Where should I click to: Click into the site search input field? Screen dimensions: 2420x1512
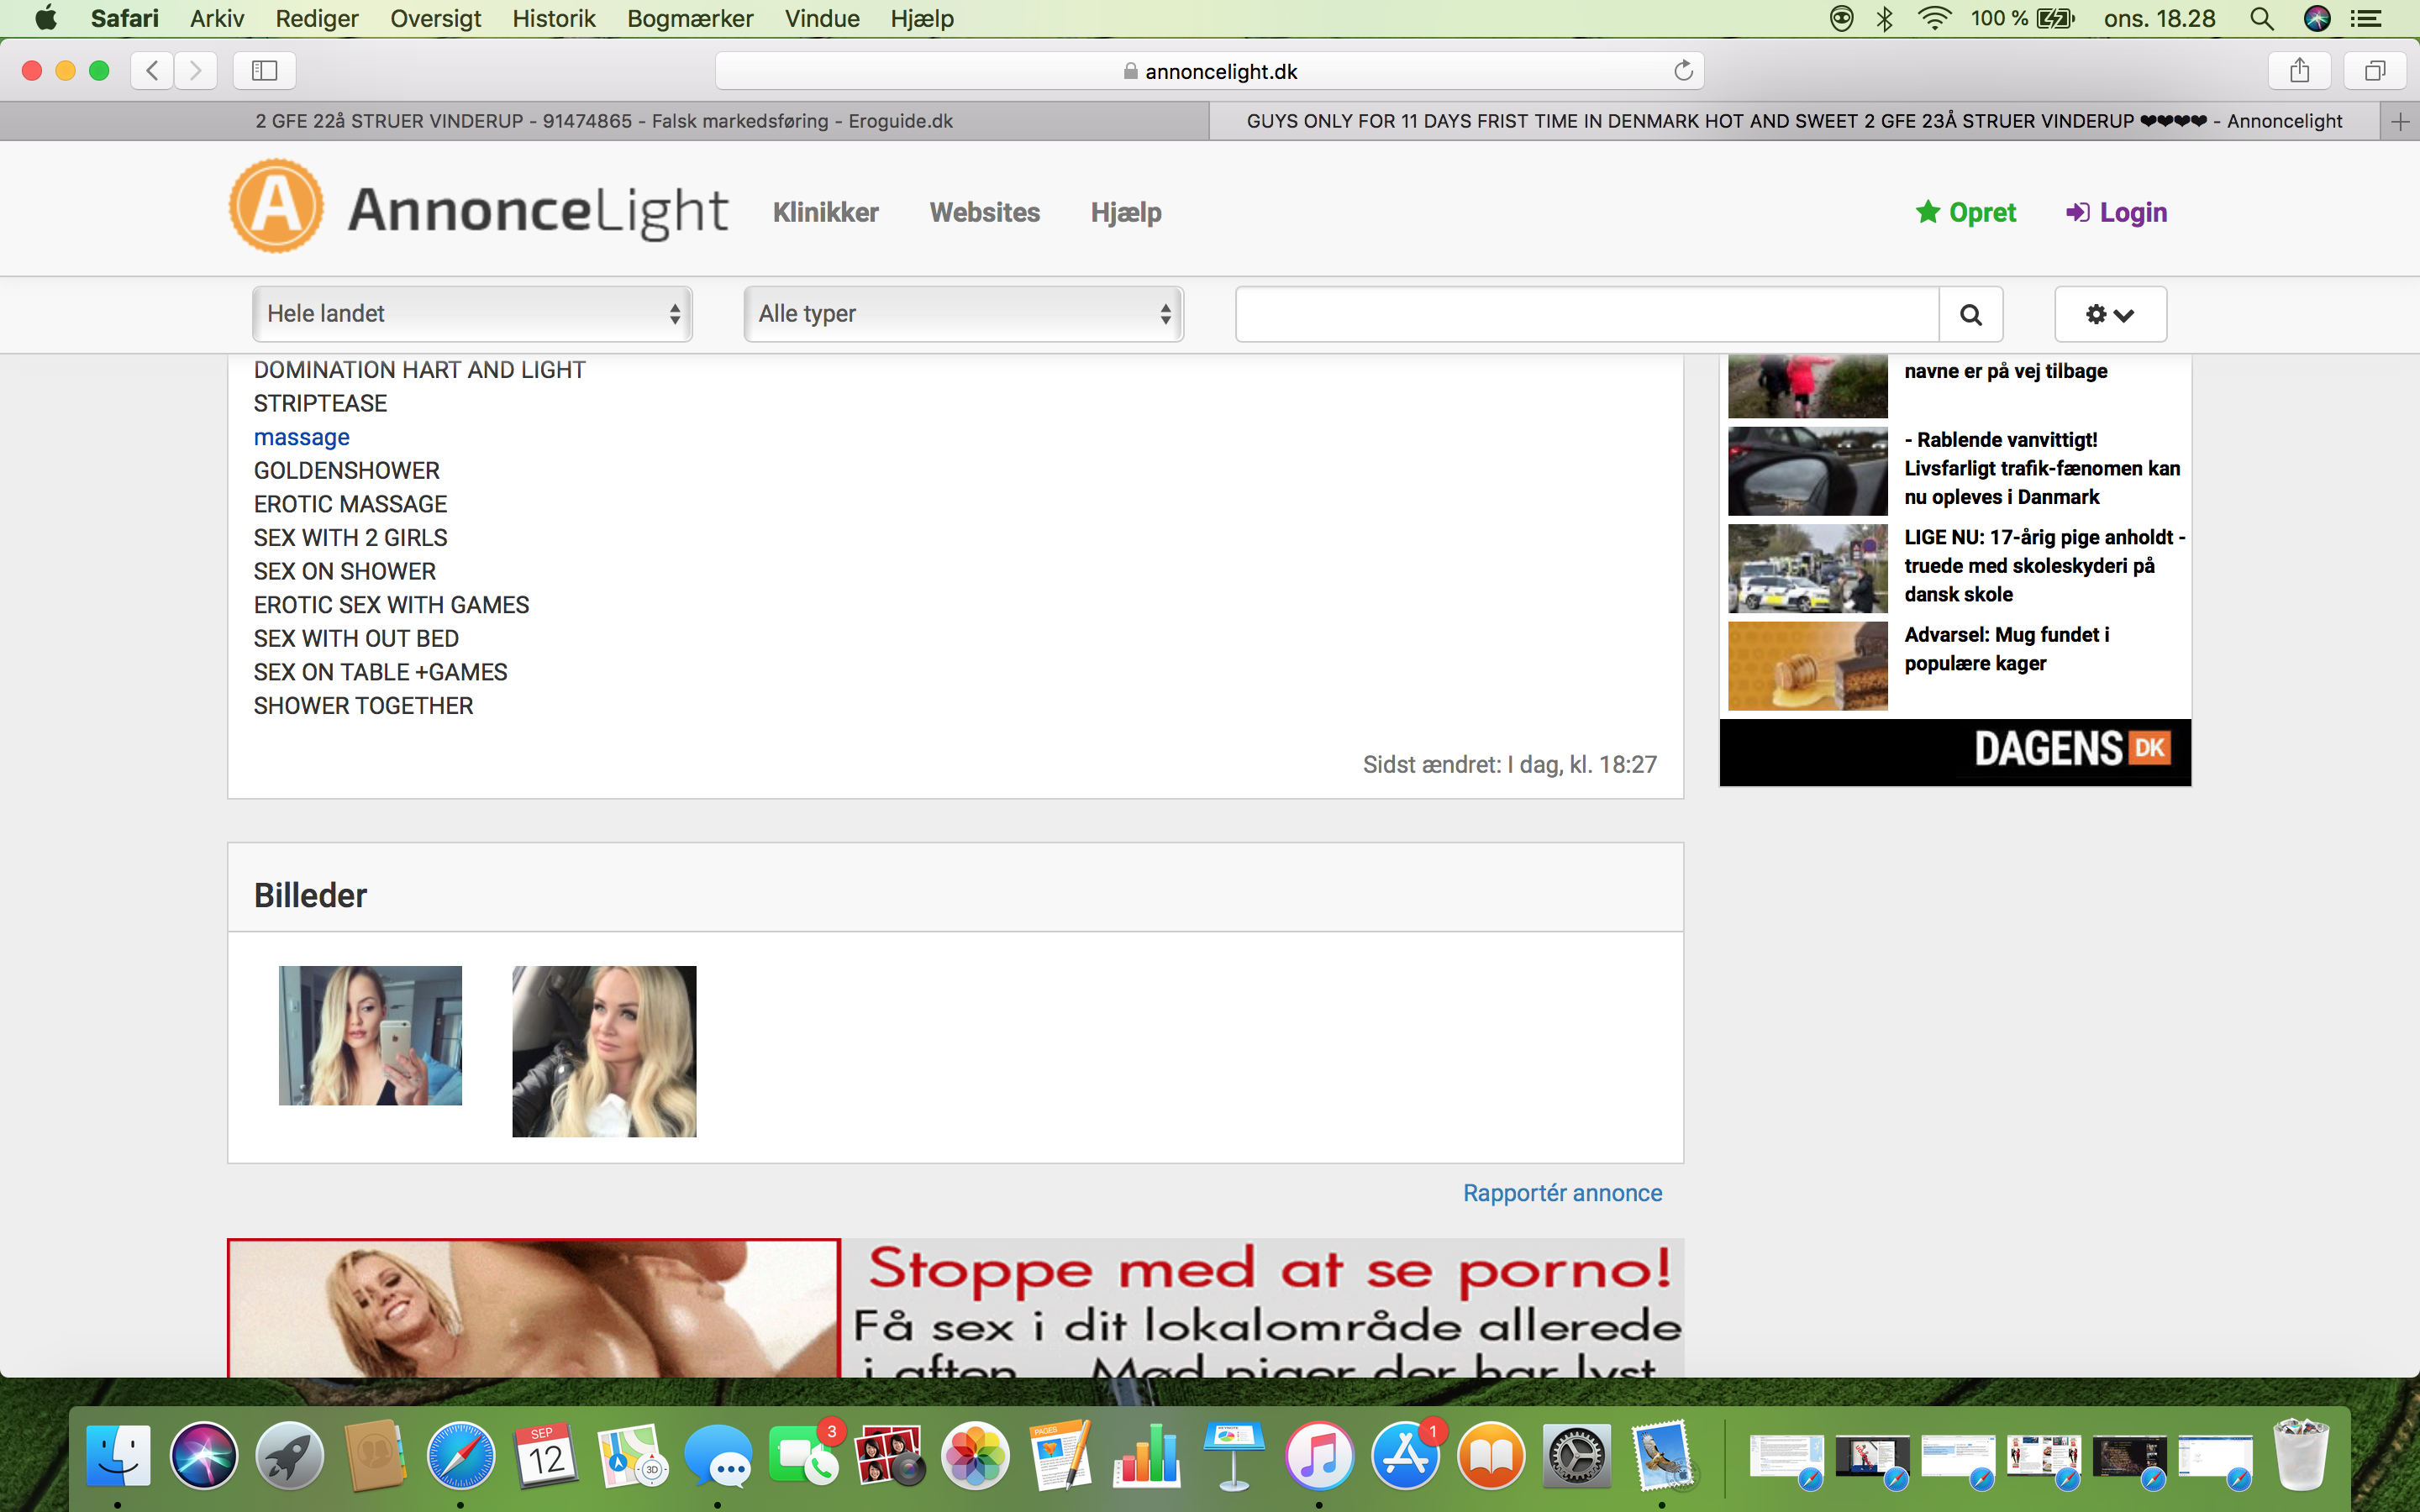(1588, 314)
